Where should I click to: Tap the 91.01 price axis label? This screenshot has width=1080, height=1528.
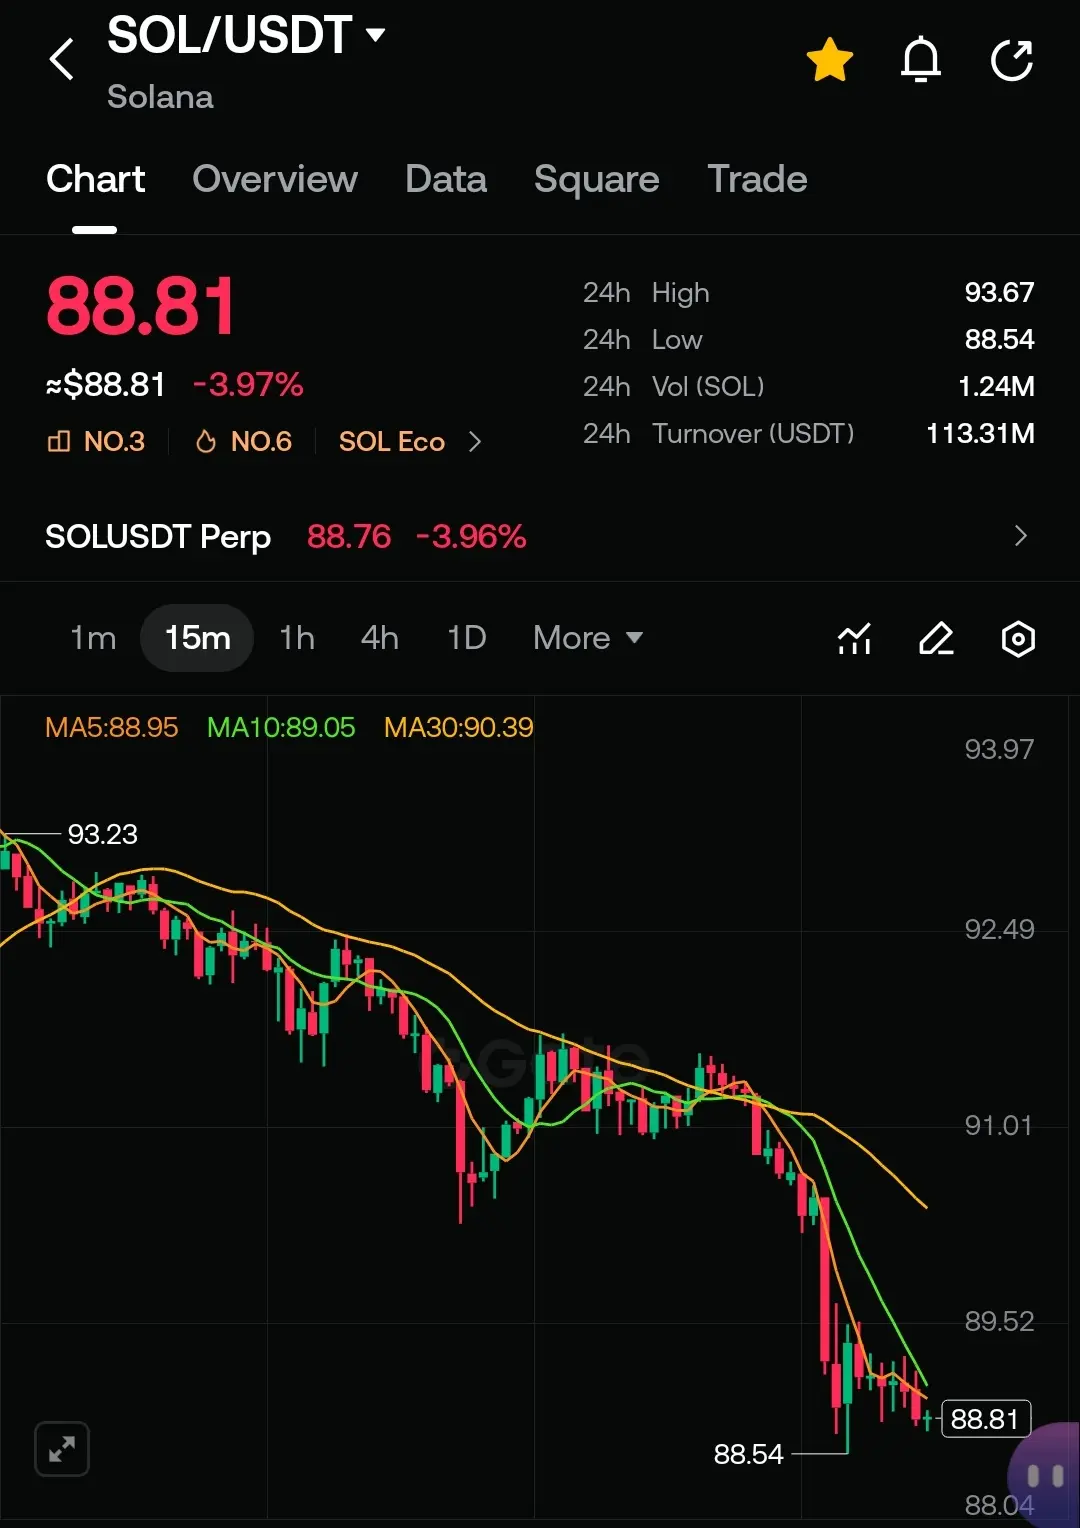pyautogui.click(x=998, y=1125)
